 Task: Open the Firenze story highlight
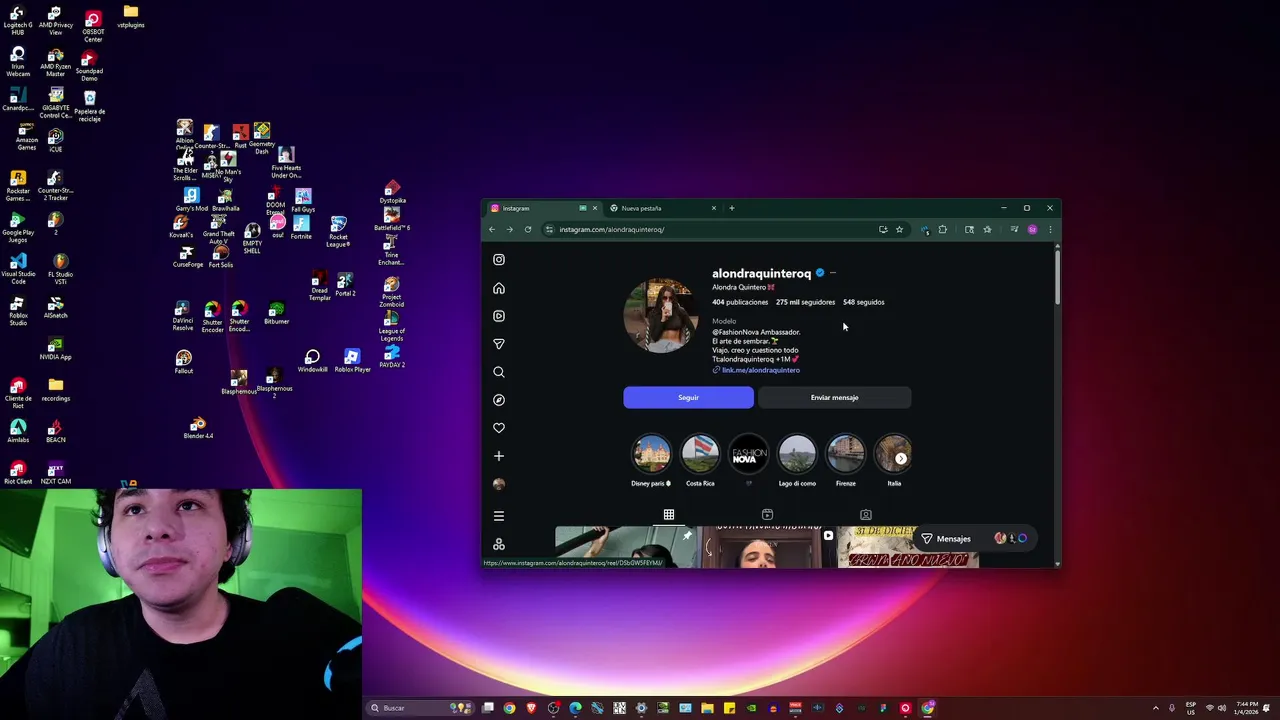pyautogui.click(x=846, y=454)
